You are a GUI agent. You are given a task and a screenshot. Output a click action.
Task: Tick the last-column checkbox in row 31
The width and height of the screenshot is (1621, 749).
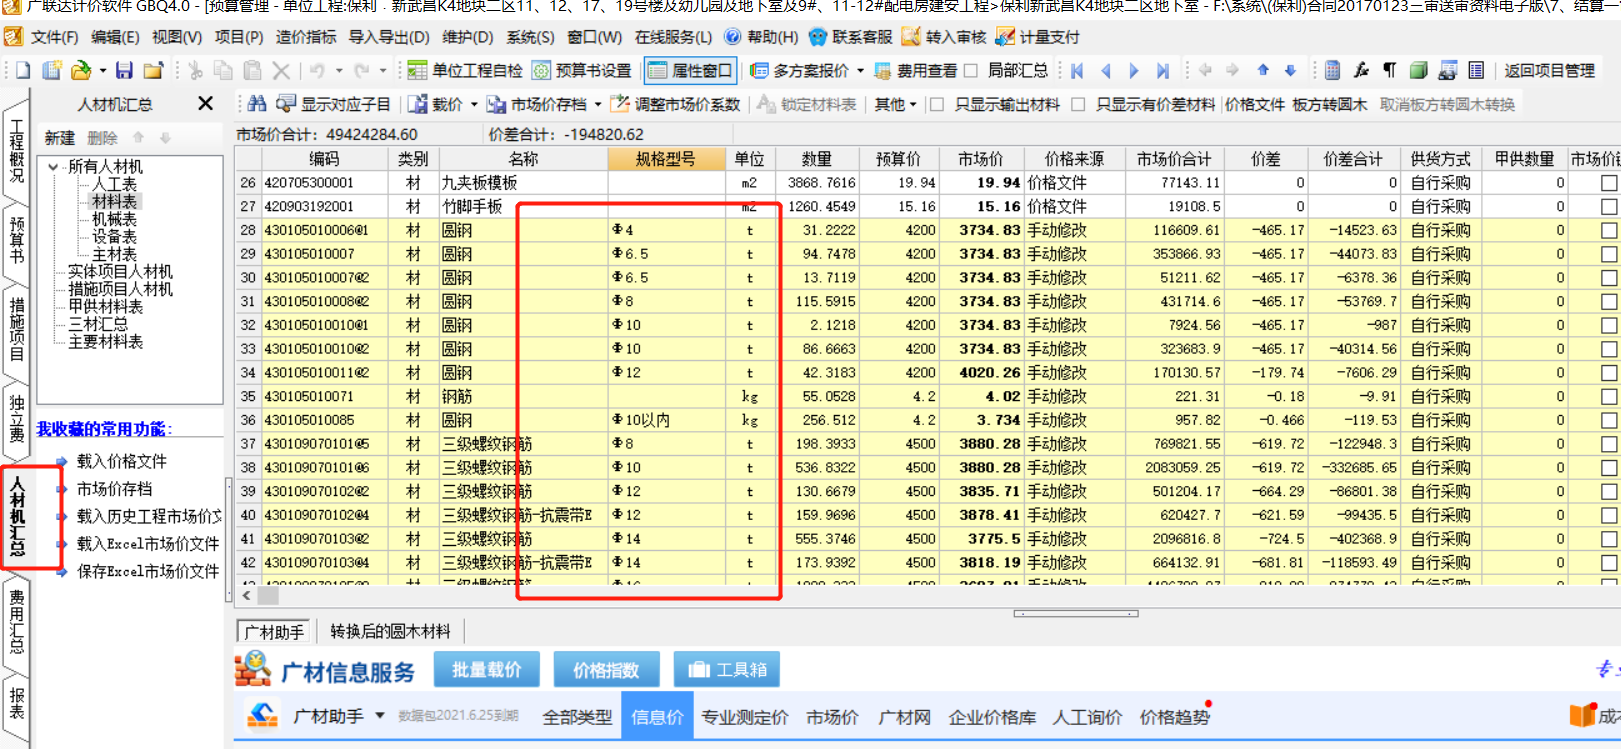click(x=1608, y=301)
